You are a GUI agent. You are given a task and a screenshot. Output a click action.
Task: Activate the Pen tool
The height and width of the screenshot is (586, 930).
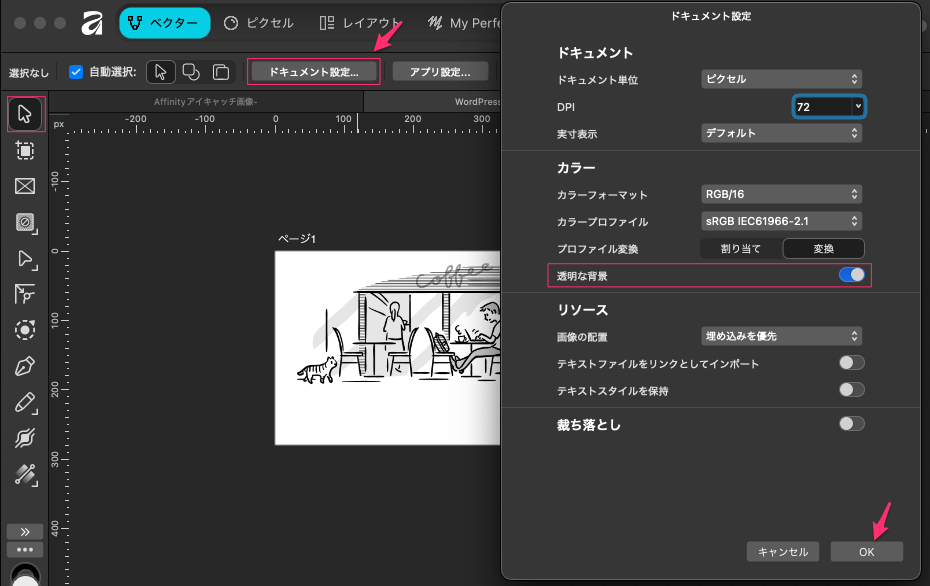[x=25, y=366]
